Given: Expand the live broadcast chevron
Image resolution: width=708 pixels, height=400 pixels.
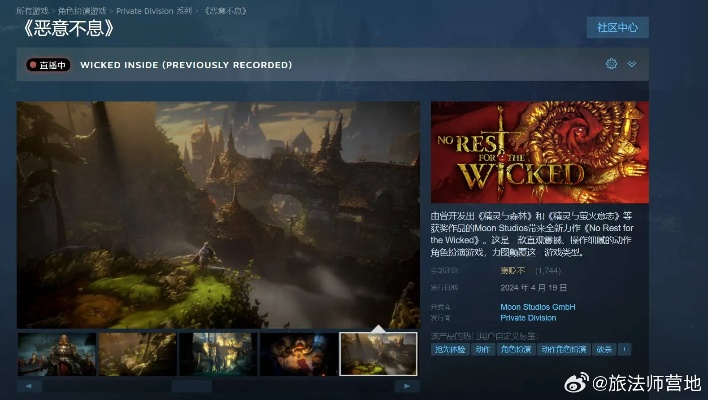Looking at the screenshot, I should tap(631, 64).
